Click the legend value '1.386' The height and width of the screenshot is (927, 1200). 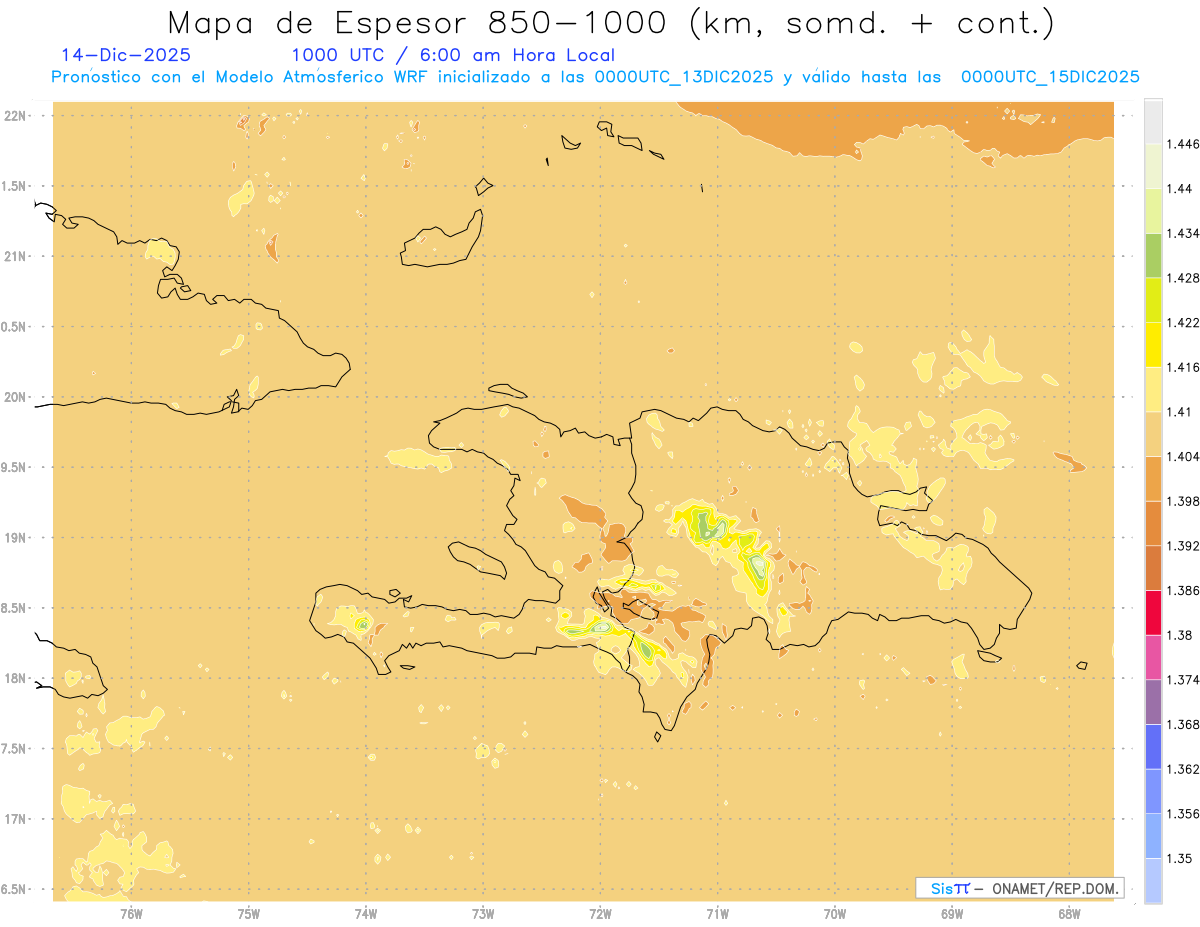1185,590
